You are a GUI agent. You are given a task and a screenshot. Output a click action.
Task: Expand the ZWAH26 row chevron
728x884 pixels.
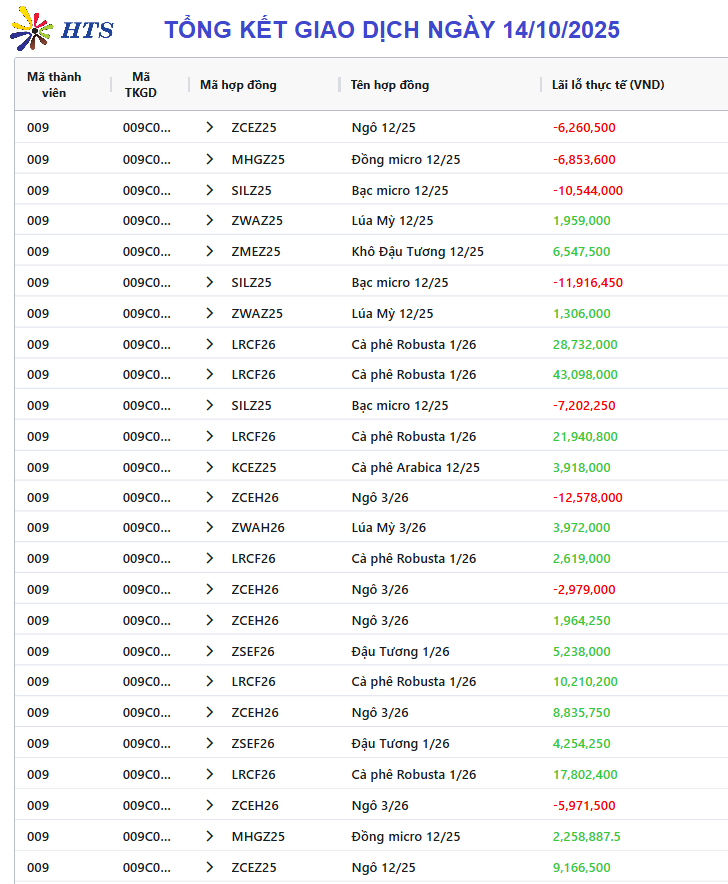pyautogui.click(x=209, y=528)
